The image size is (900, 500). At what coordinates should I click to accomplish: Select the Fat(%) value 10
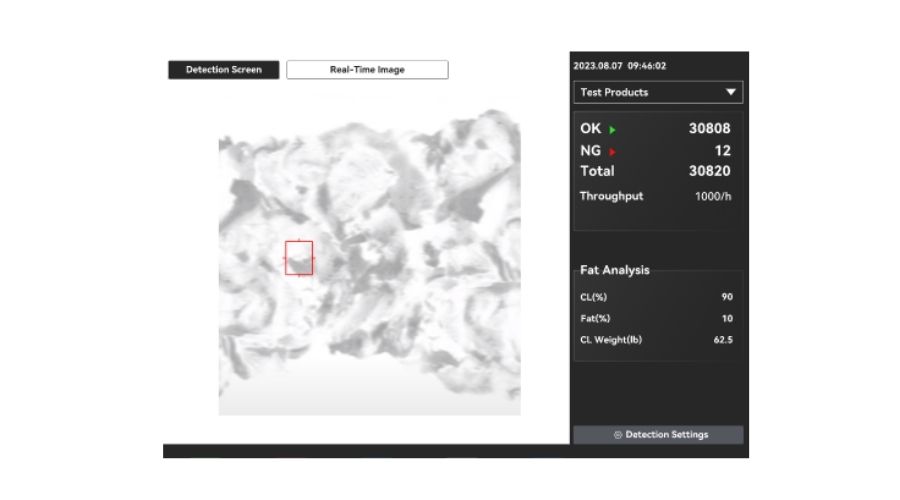click(727, 319)
